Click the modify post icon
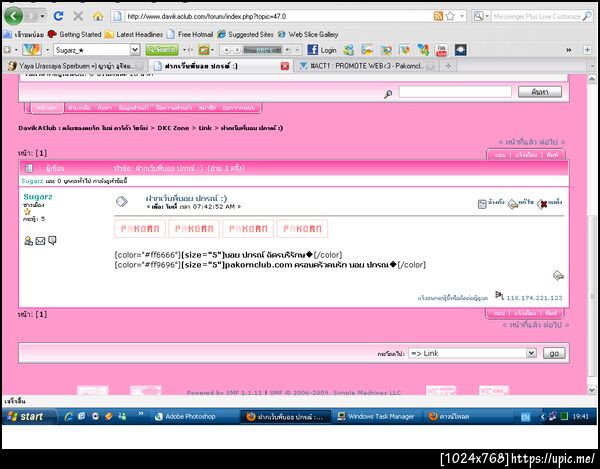The width and height of the screenshot is (600, 469). point(521,203)
